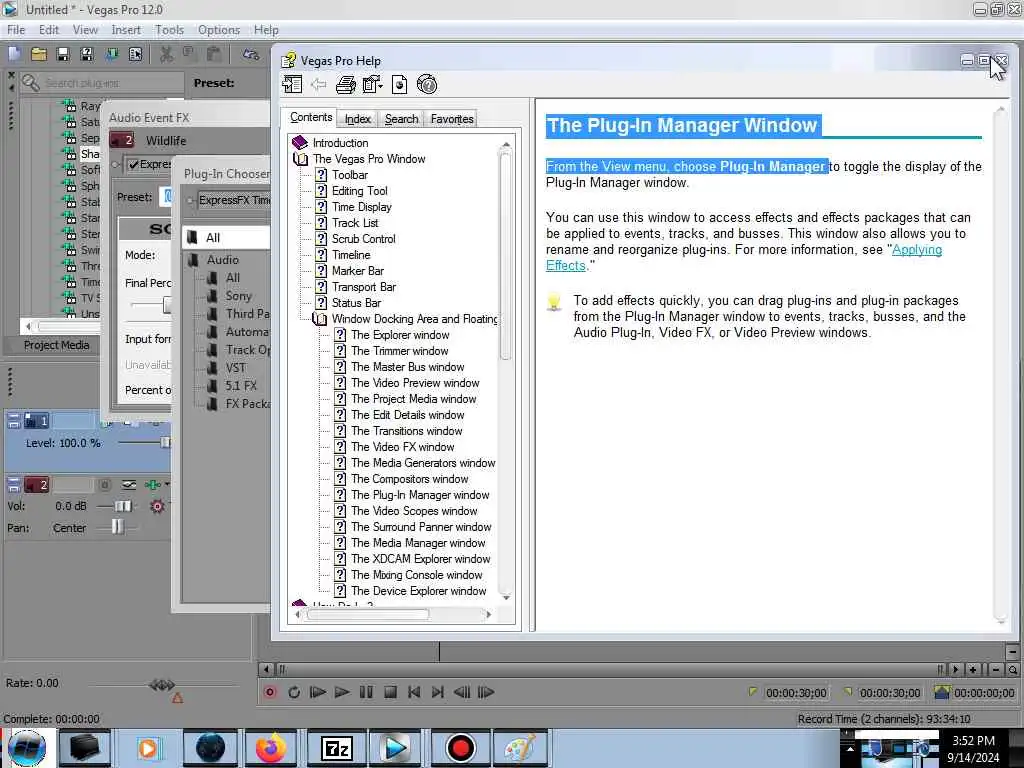This screenshot has width=1024, height=768.
Task: Click the Play button in transport bar
Action: pos(342,692)
